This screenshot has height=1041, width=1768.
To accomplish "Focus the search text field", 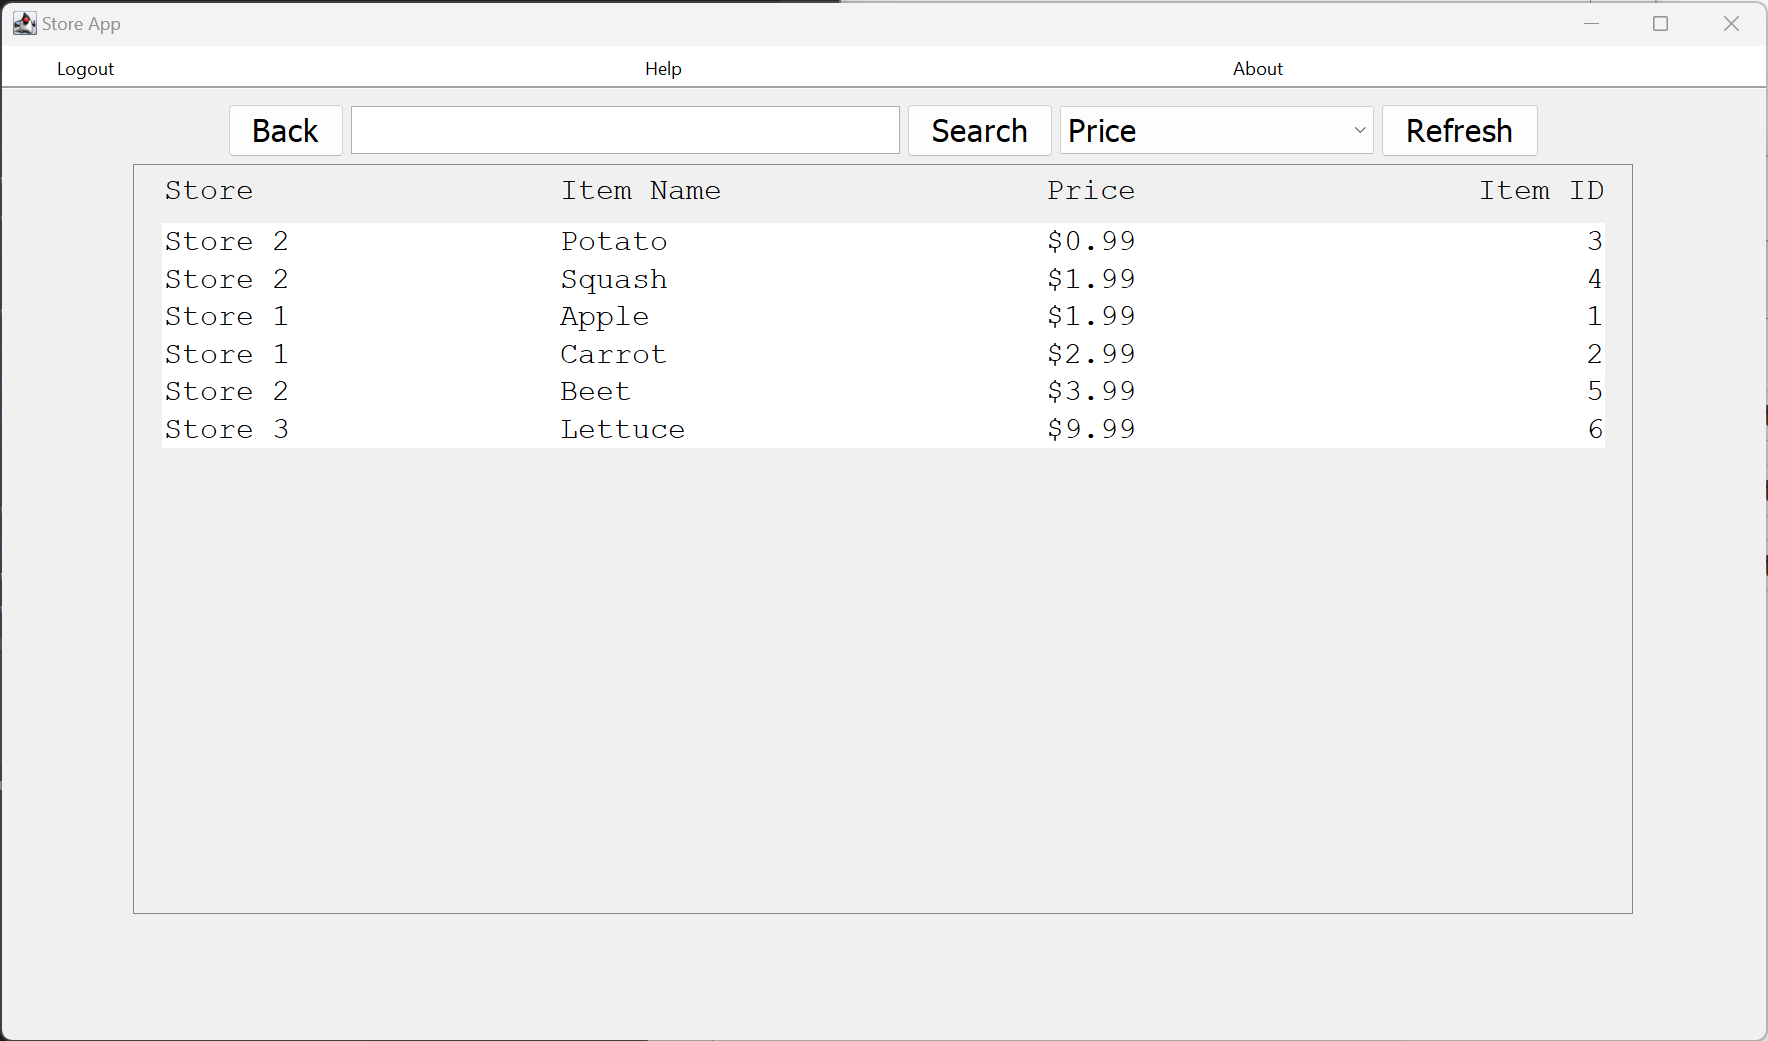I will 625,131.
